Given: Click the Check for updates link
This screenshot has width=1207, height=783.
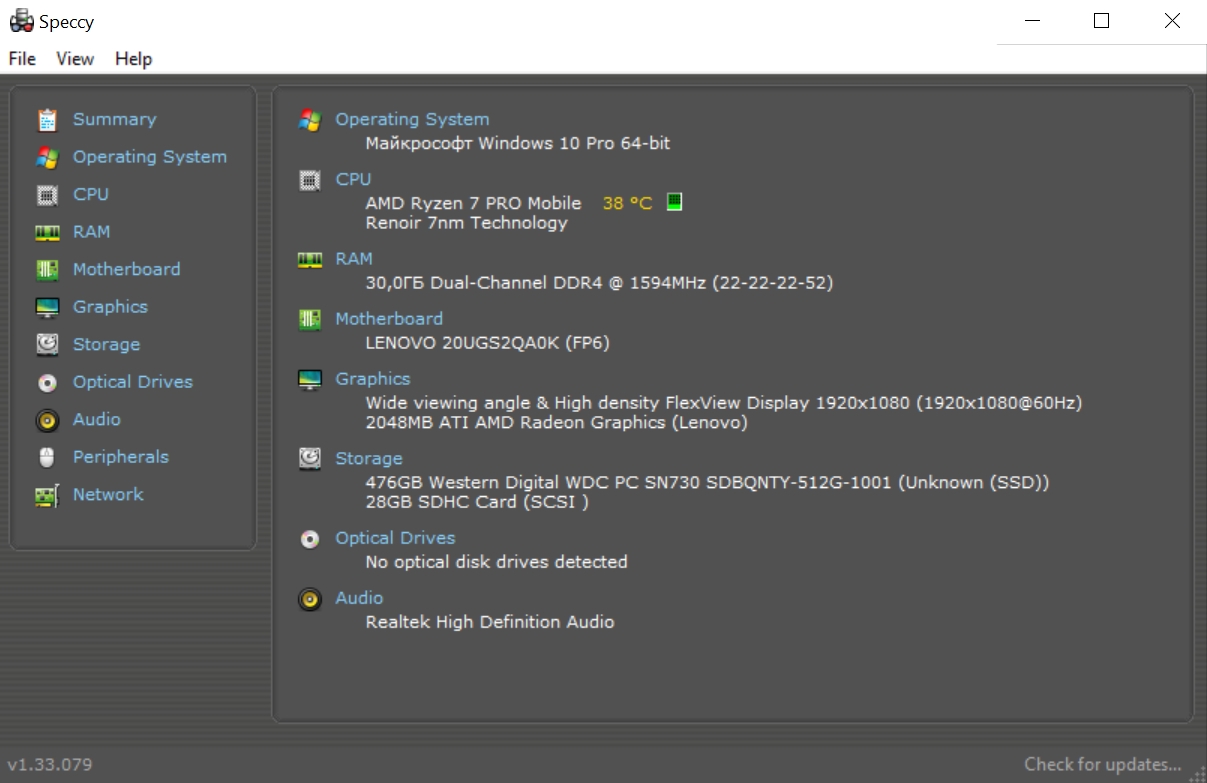Looking at the screenshot, I should click(1102, 764).
